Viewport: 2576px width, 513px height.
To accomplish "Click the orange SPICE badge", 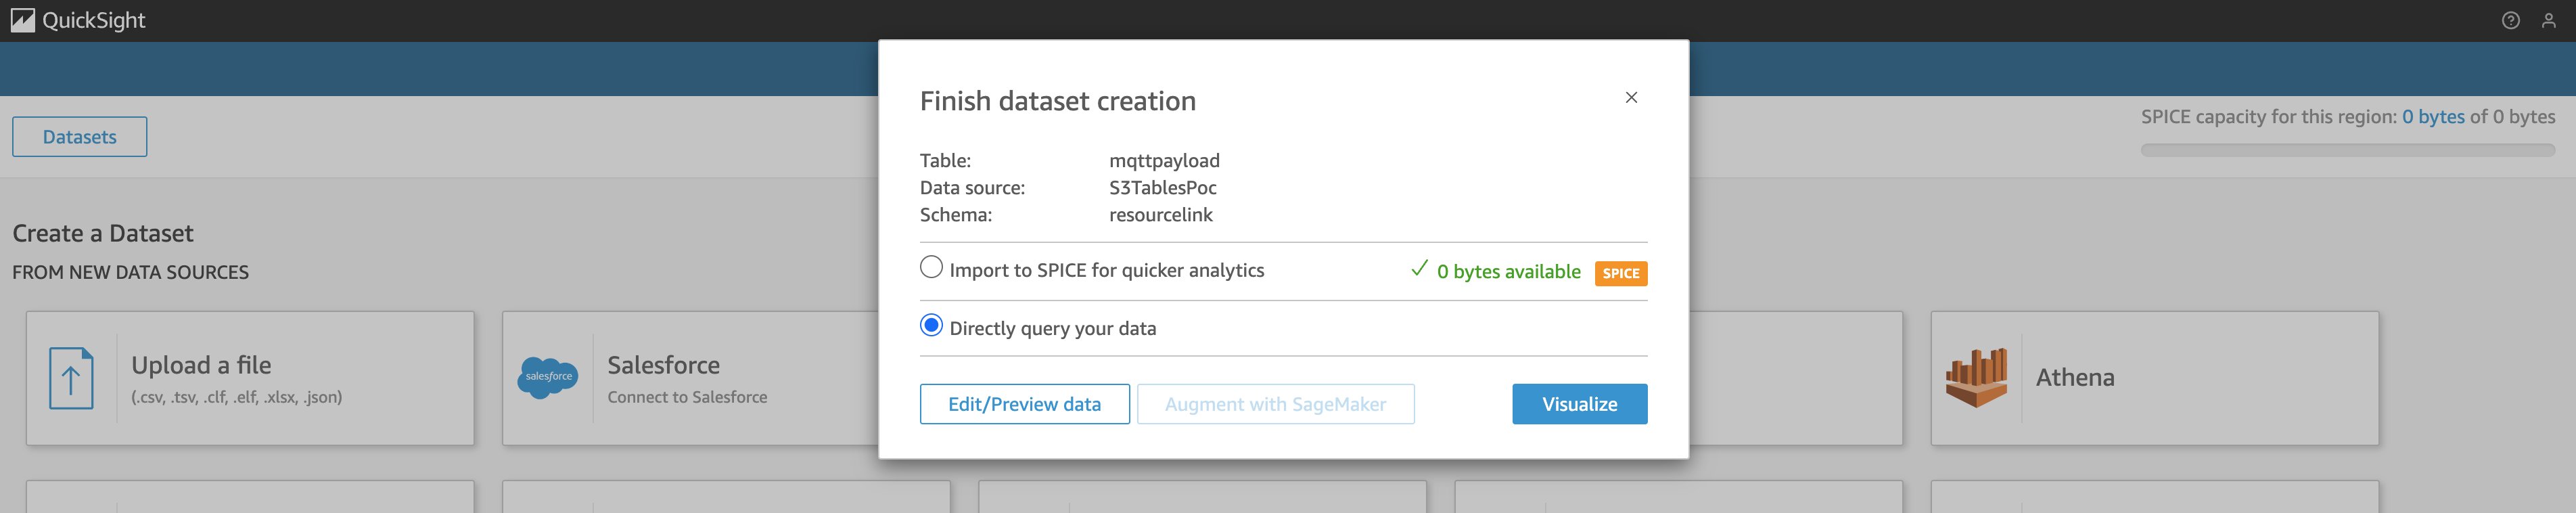I will pyautogui.click(x=1620, y=273).
